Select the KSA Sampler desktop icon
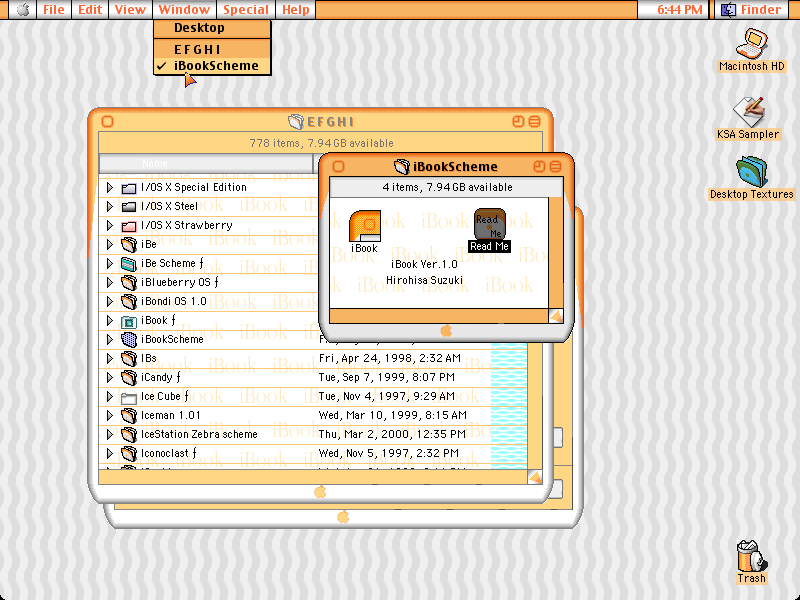Screen dimensions: 800x600 tap(748, 112)
